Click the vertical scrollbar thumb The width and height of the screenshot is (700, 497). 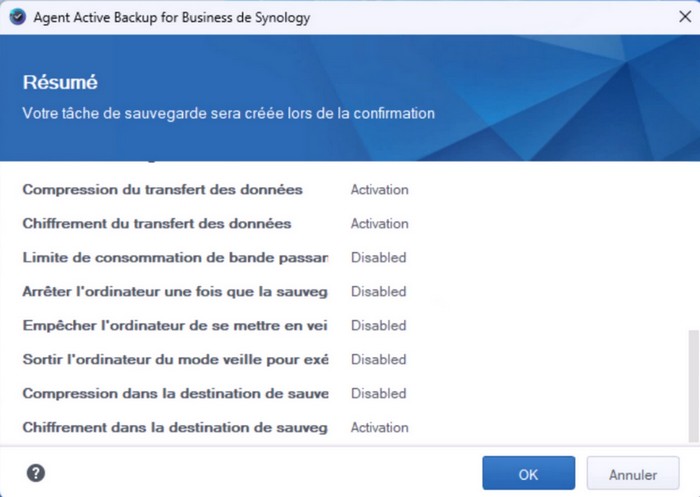(x=692, y=386)
